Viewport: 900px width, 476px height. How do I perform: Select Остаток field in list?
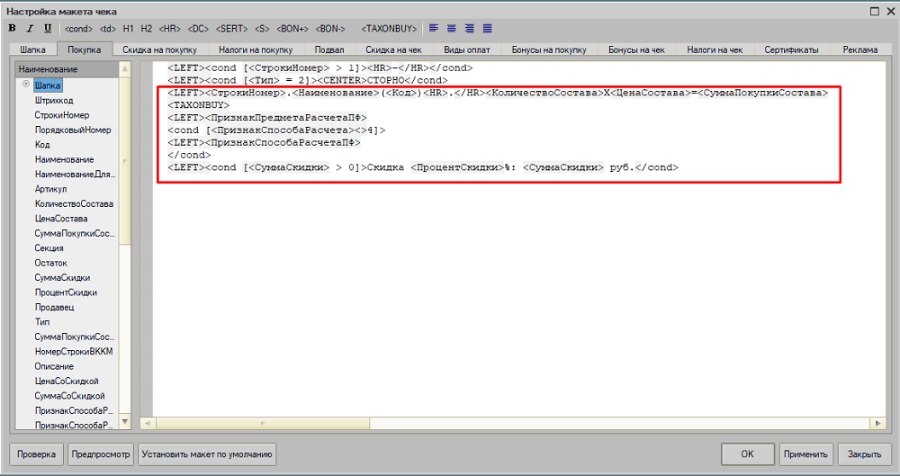pyautogui.click(x=51, y=263)
